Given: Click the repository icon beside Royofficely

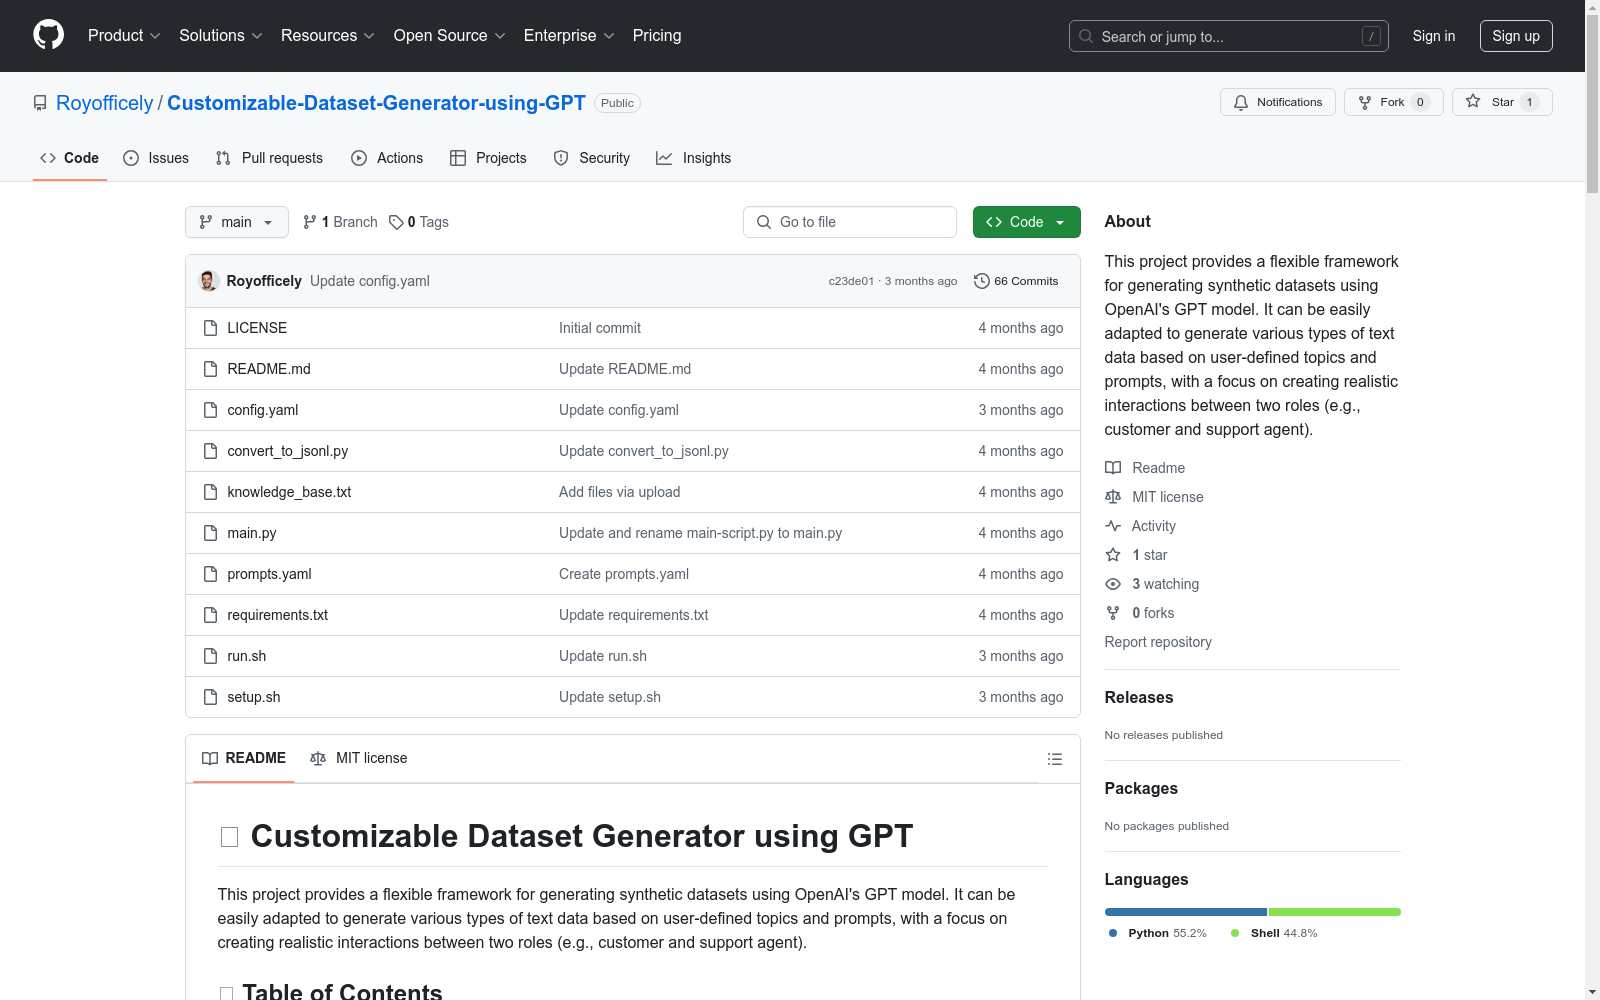Looking at the screenshot, I should [40, 103].
